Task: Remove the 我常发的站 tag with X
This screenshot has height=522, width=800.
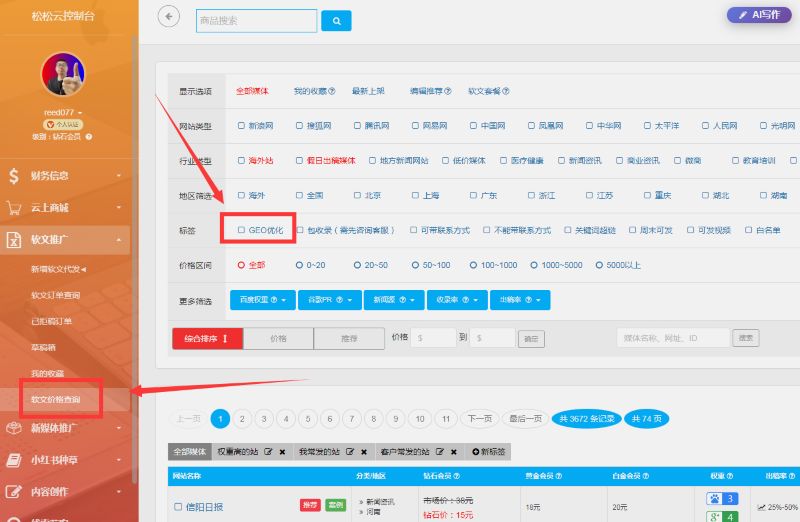Action: (364, 452)
